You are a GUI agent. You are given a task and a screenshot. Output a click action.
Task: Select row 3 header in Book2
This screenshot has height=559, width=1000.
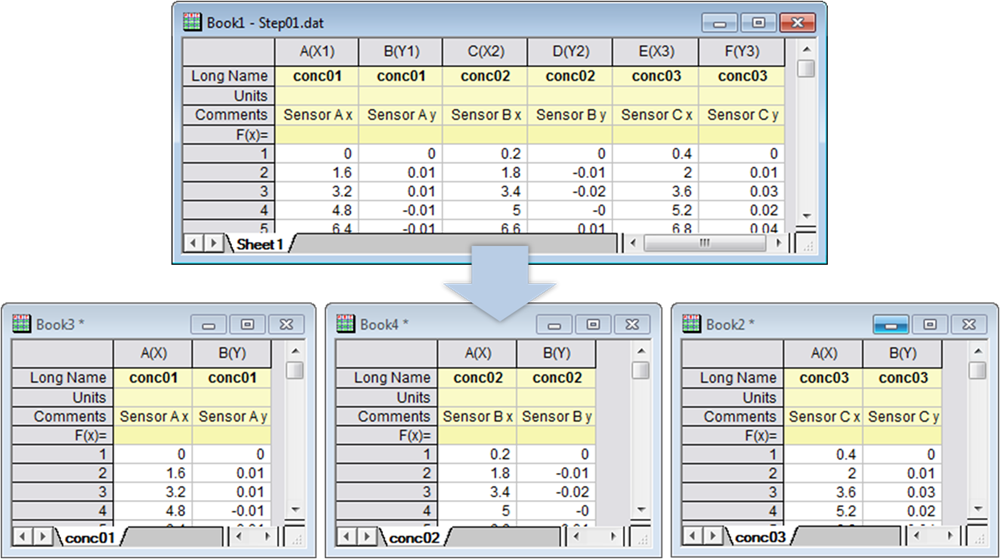[x=732, y=492]
